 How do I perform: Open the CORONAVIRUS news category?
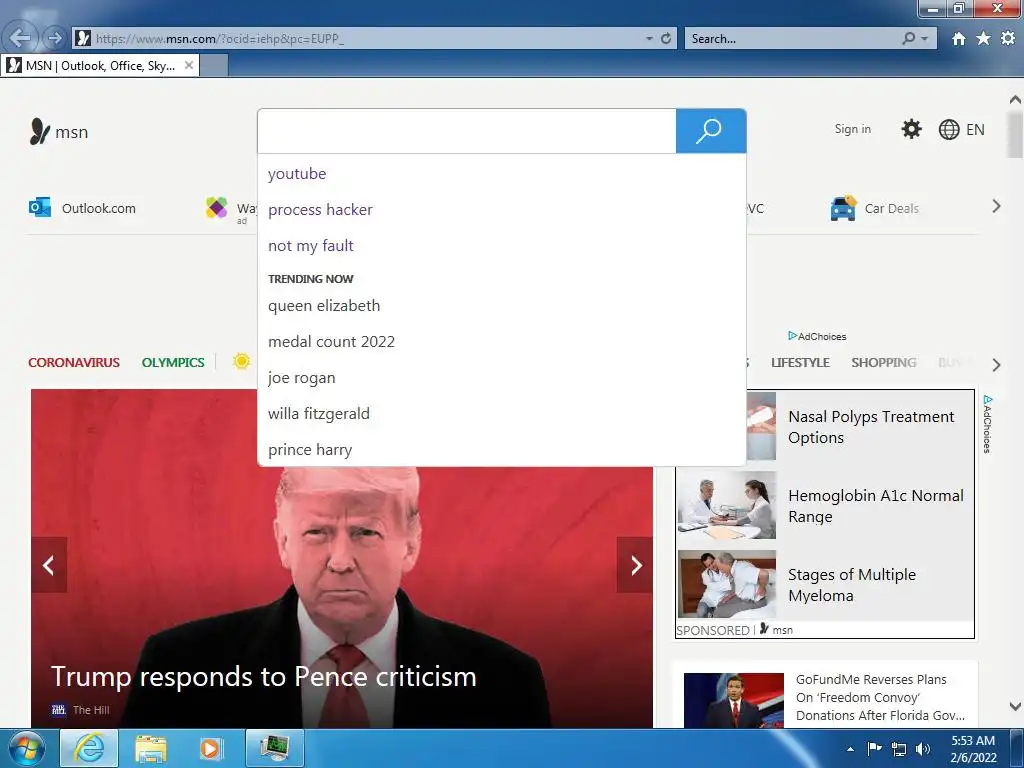tap(74, 362)
